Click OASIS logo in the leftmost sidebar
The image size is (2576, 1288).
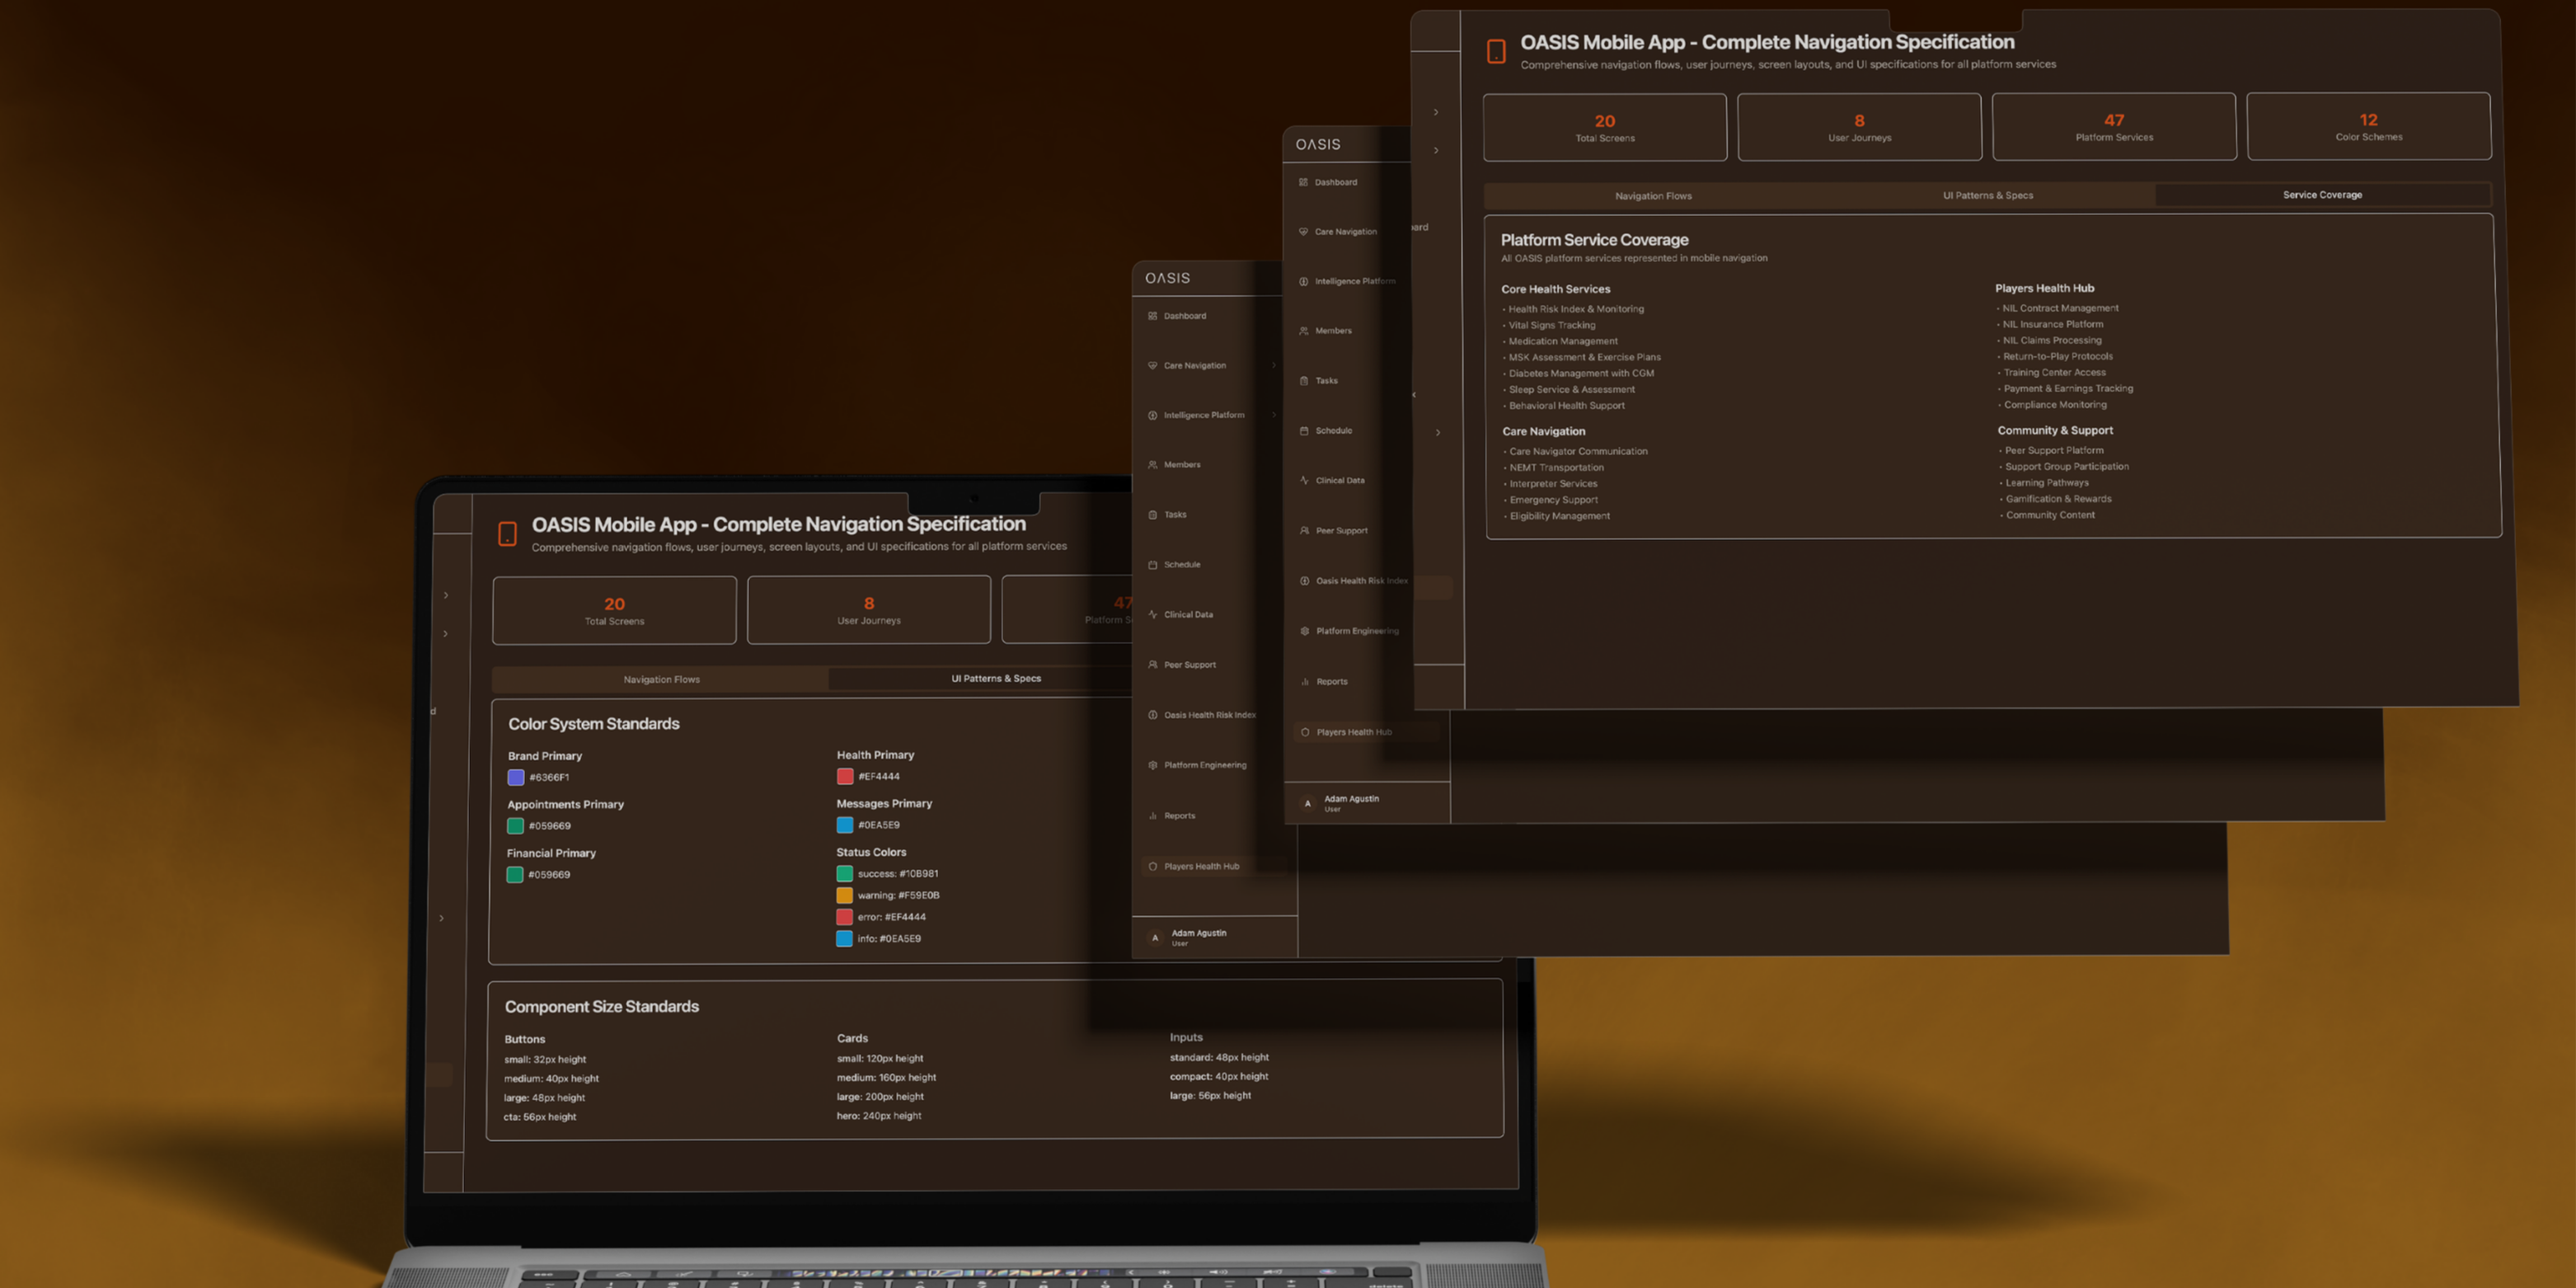point(1167,278)
